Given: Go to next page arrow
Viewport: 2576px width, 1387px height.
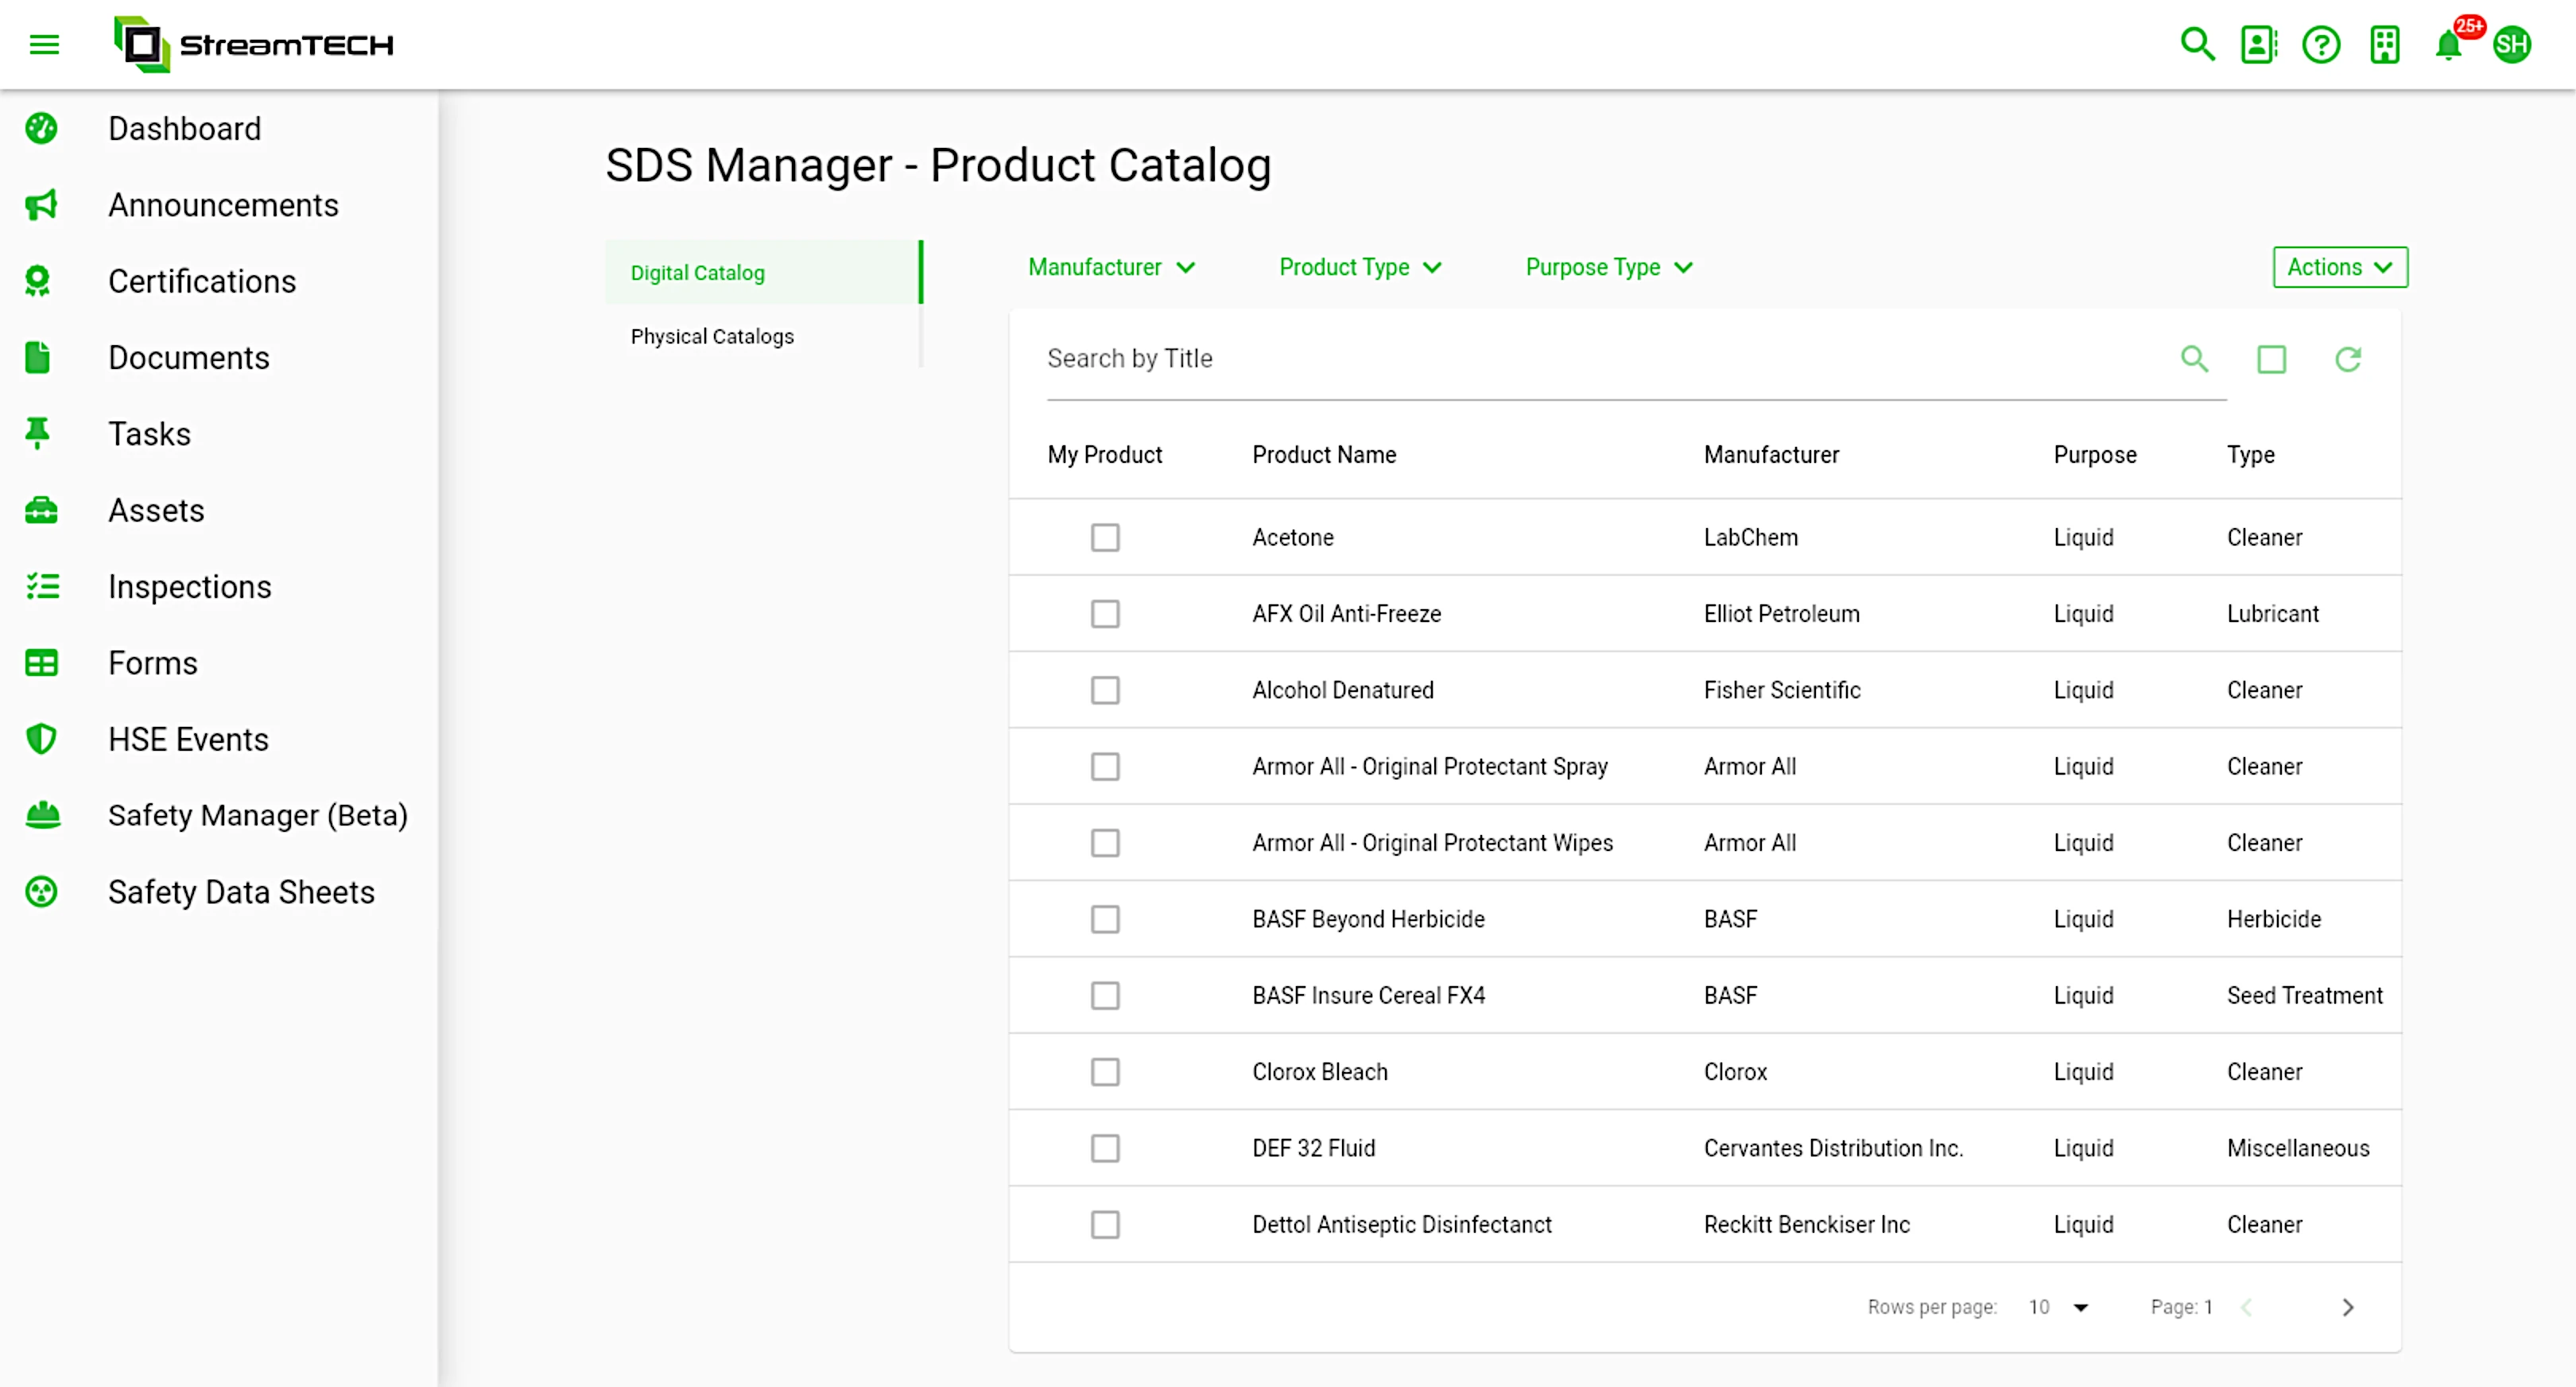Looking at the screenshot, I should (2348, 1307).
